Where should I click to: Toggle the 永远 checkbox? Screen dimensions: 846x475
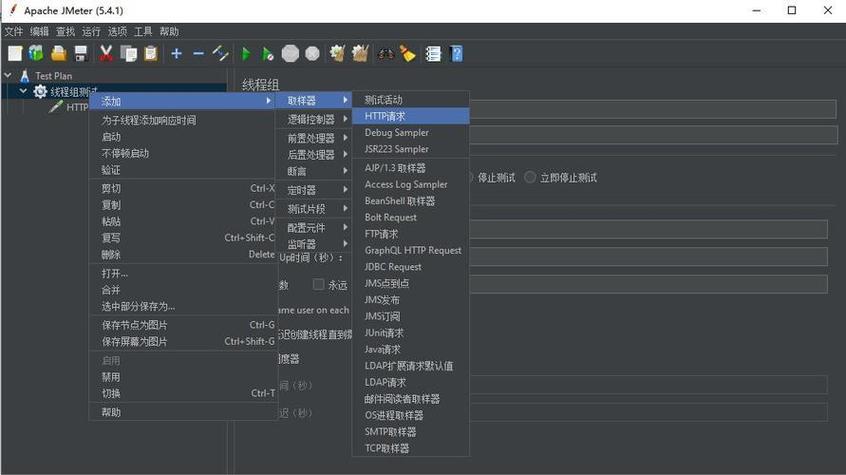(318, 284)
